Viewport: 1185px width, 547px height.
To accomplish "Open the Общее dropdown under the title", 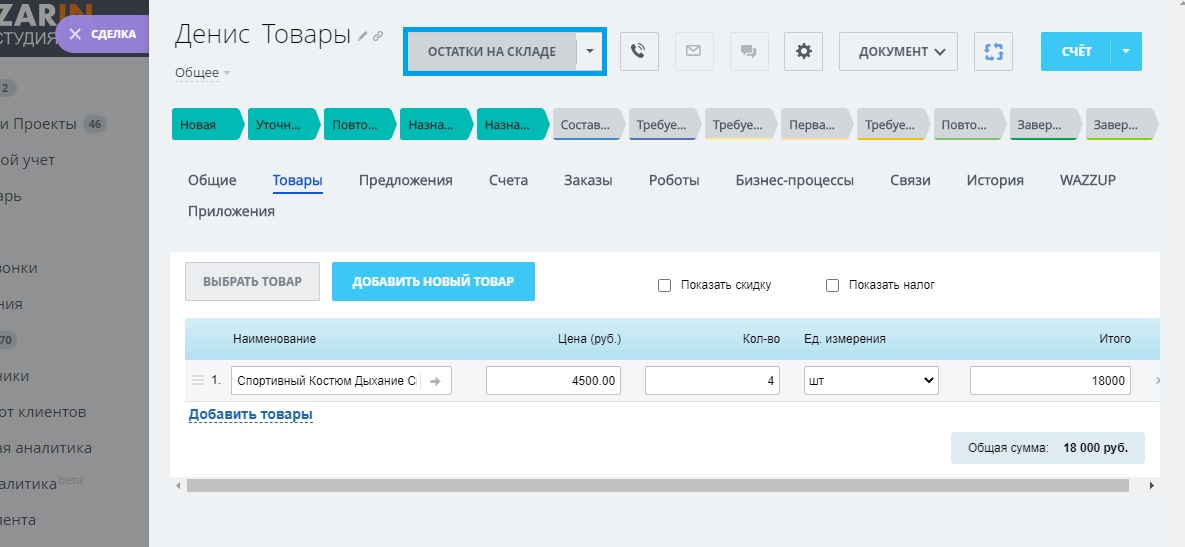I will click(x=203, y=73).
